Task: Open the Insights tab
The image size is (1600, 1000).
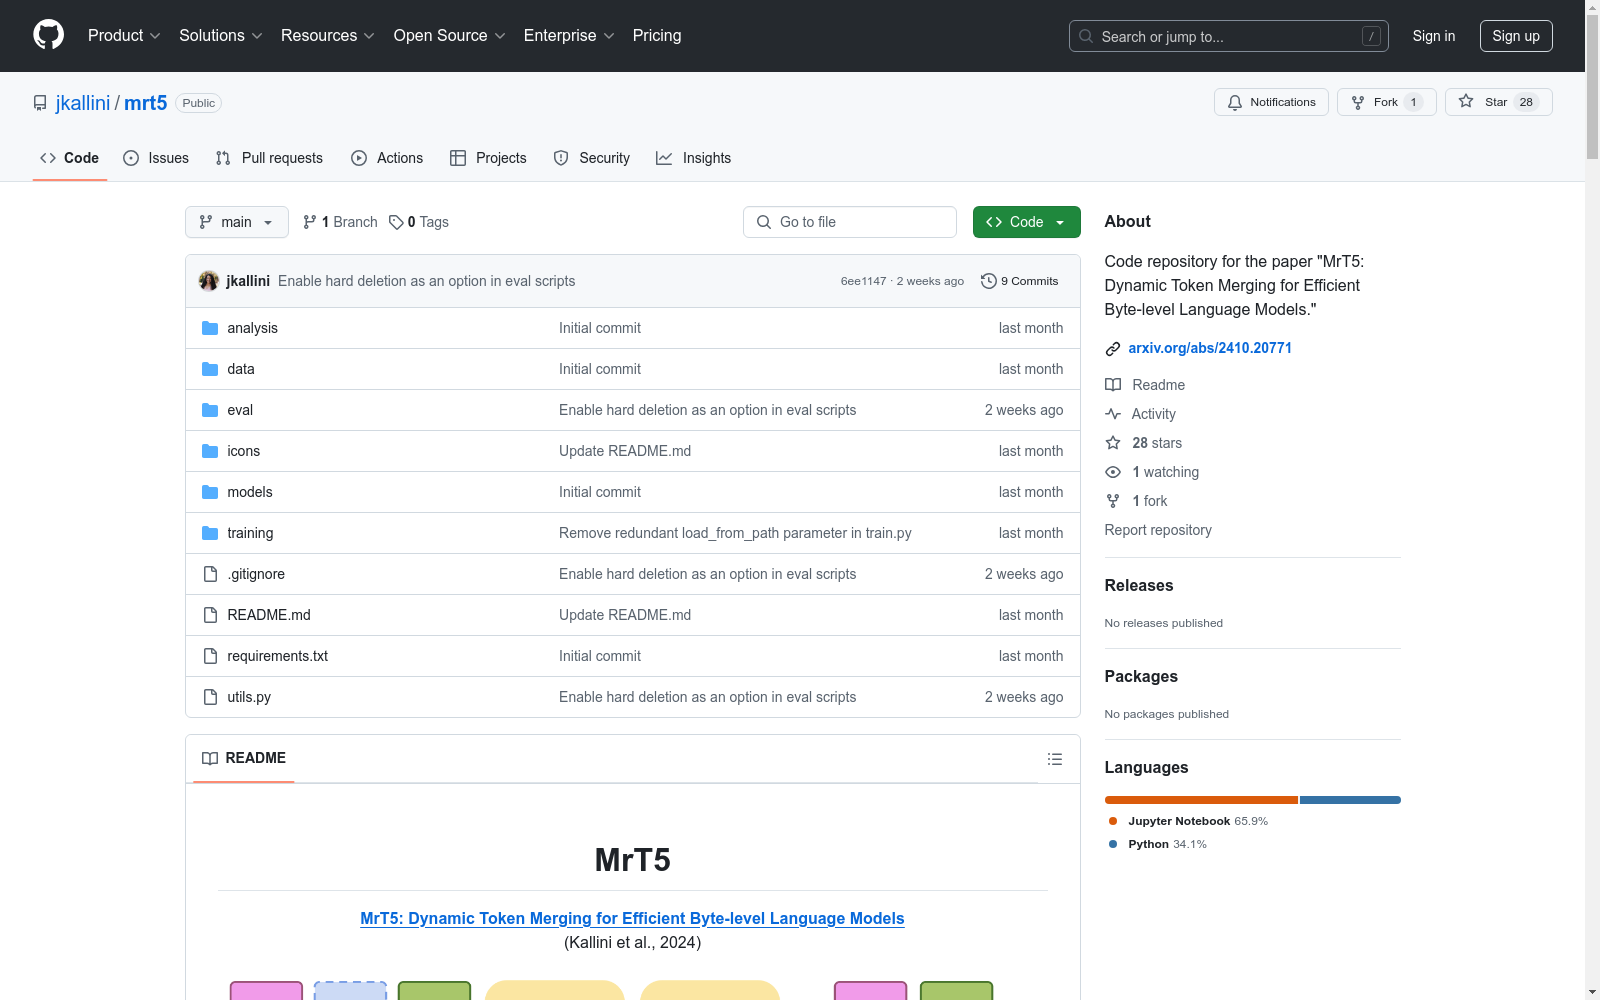Action: [x=694, y=158]
